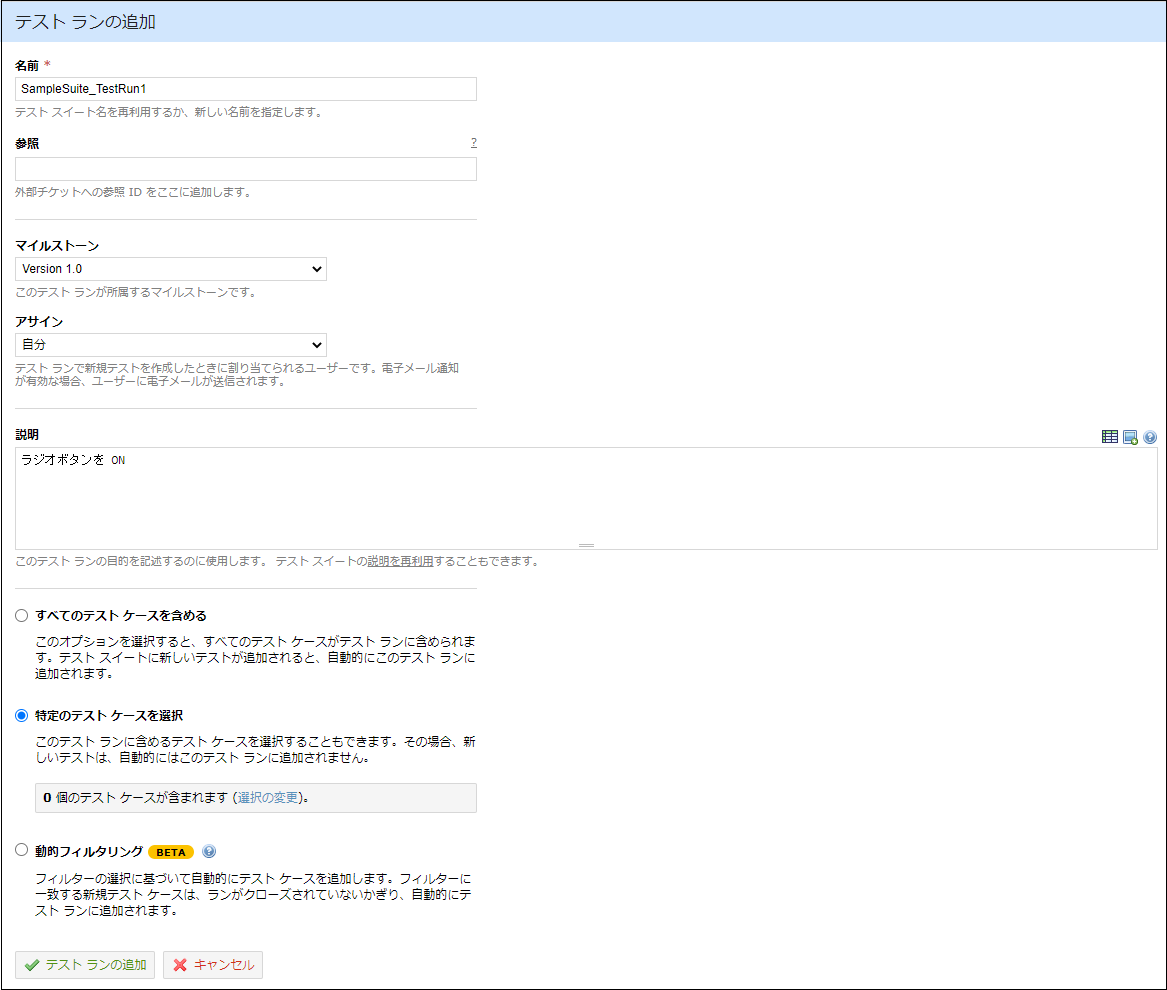
Task: Click the green checkmark on テスト ランの追加
Action: pyautogui.click(x=33, y=964)
